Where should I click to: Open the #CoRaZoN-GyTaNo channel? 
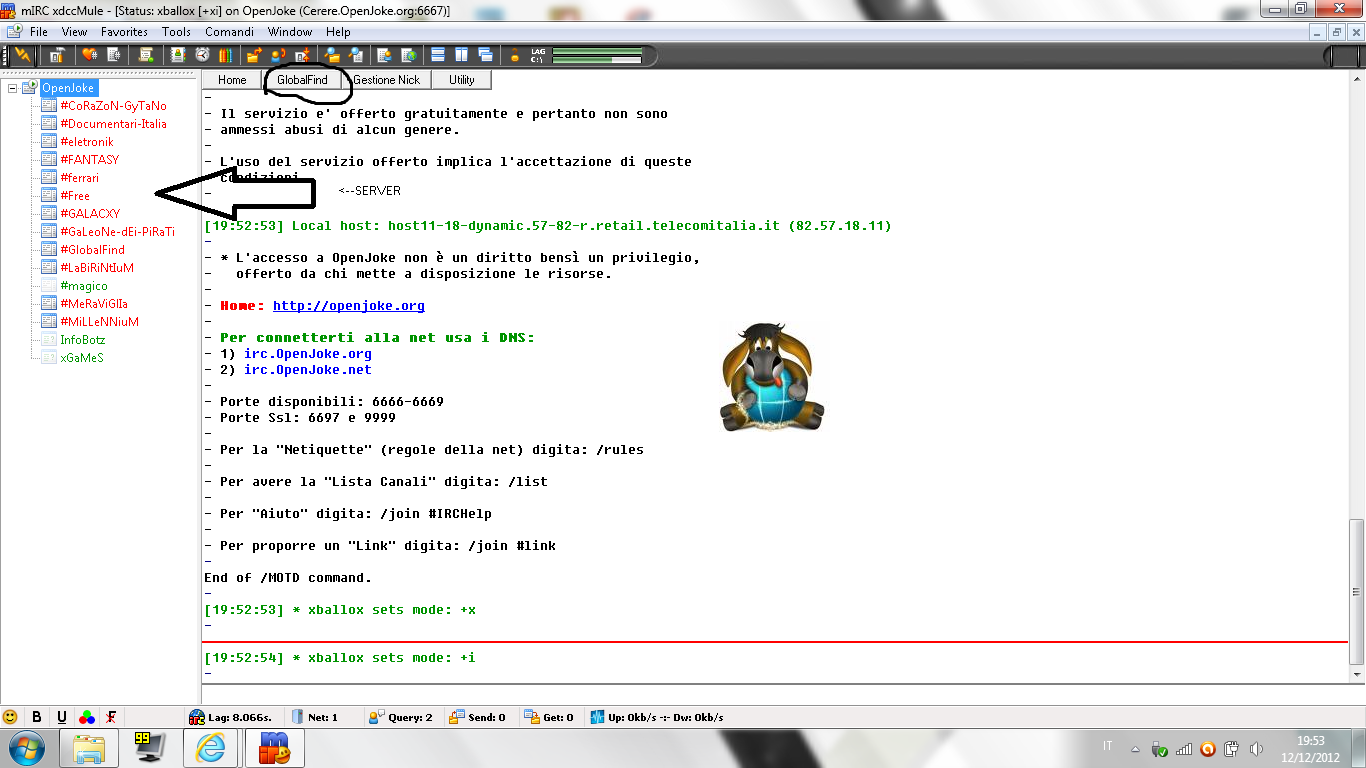coord(113,106)
